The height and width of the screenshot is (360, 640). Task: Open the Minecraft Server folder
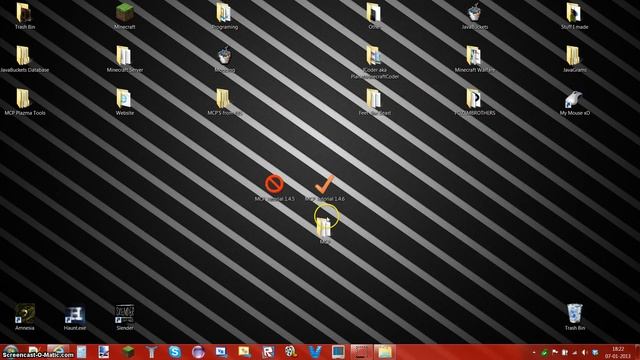pos(124,59)
